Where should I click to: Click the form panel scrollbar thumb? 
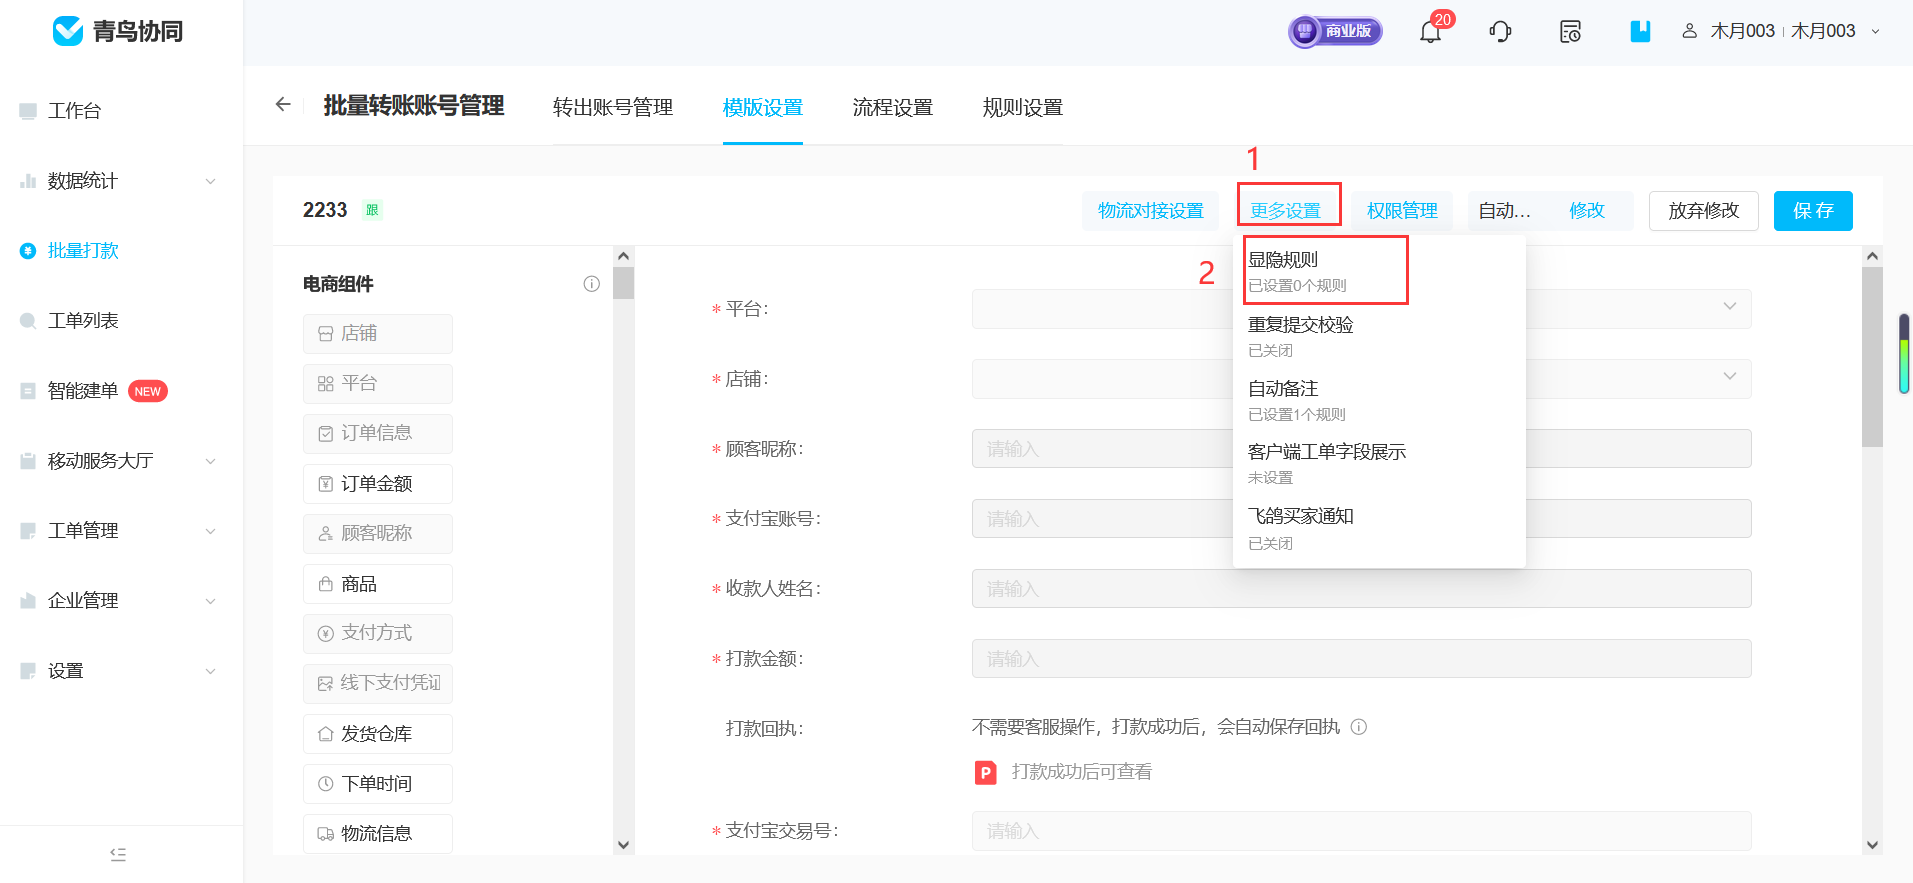(1872, 357)
